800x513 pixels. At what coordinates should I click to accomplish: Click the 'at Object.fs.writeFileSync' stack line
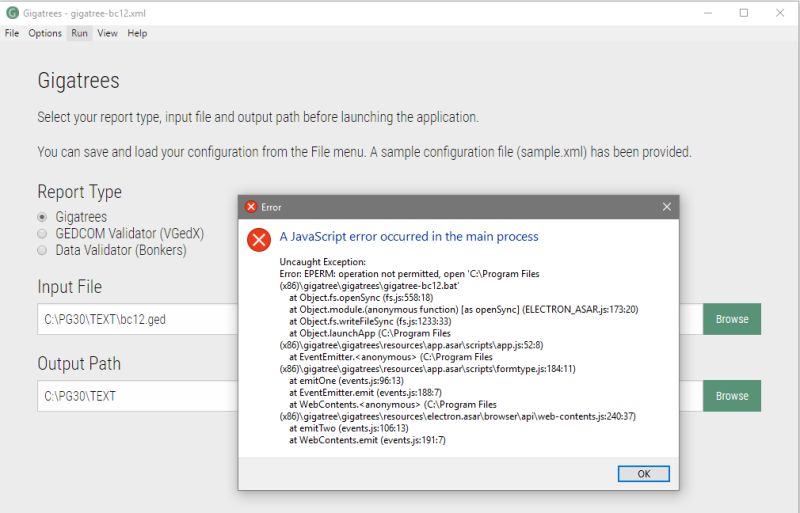click(x=370, y=321)
